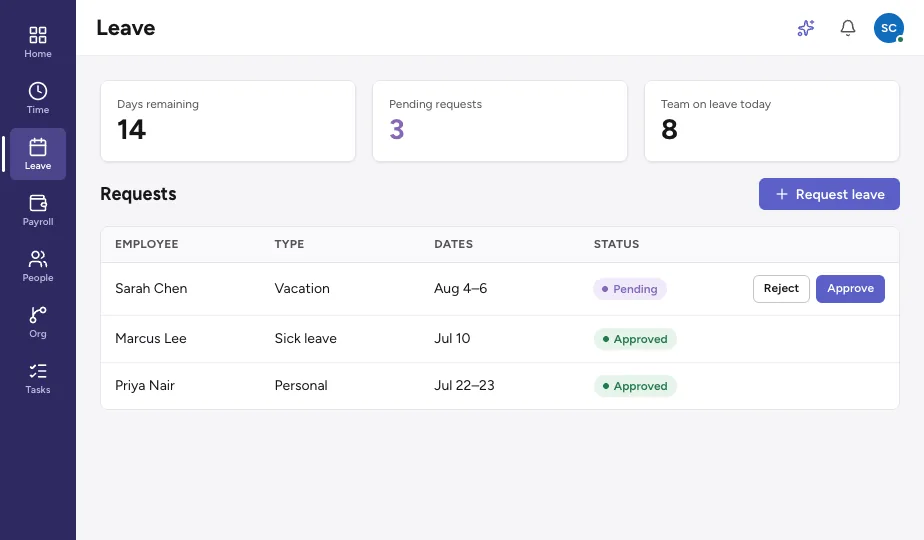Click the Vacation leave type cell
The height and width of the screenshot is (540, 924).
[x=302, y=288]
